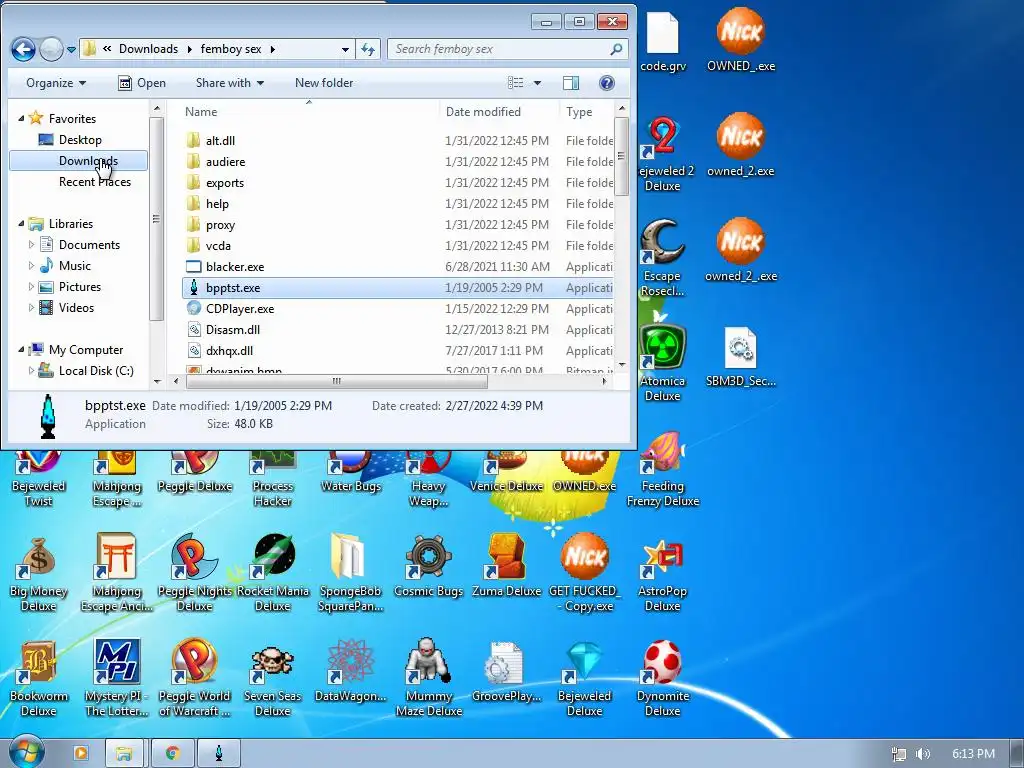Select Recent Places under Favorites

click(95, 182)
